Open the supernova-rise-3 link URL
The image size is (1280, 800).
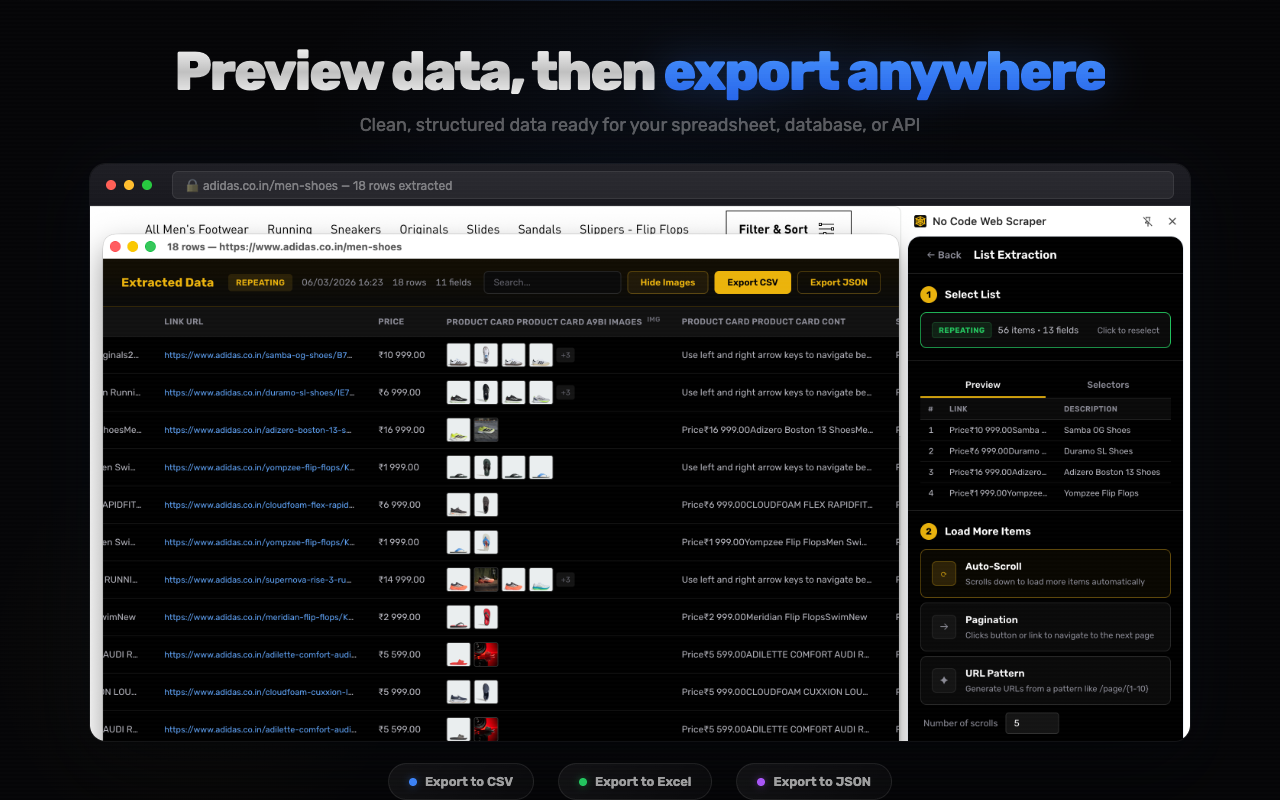pos(259,580)
